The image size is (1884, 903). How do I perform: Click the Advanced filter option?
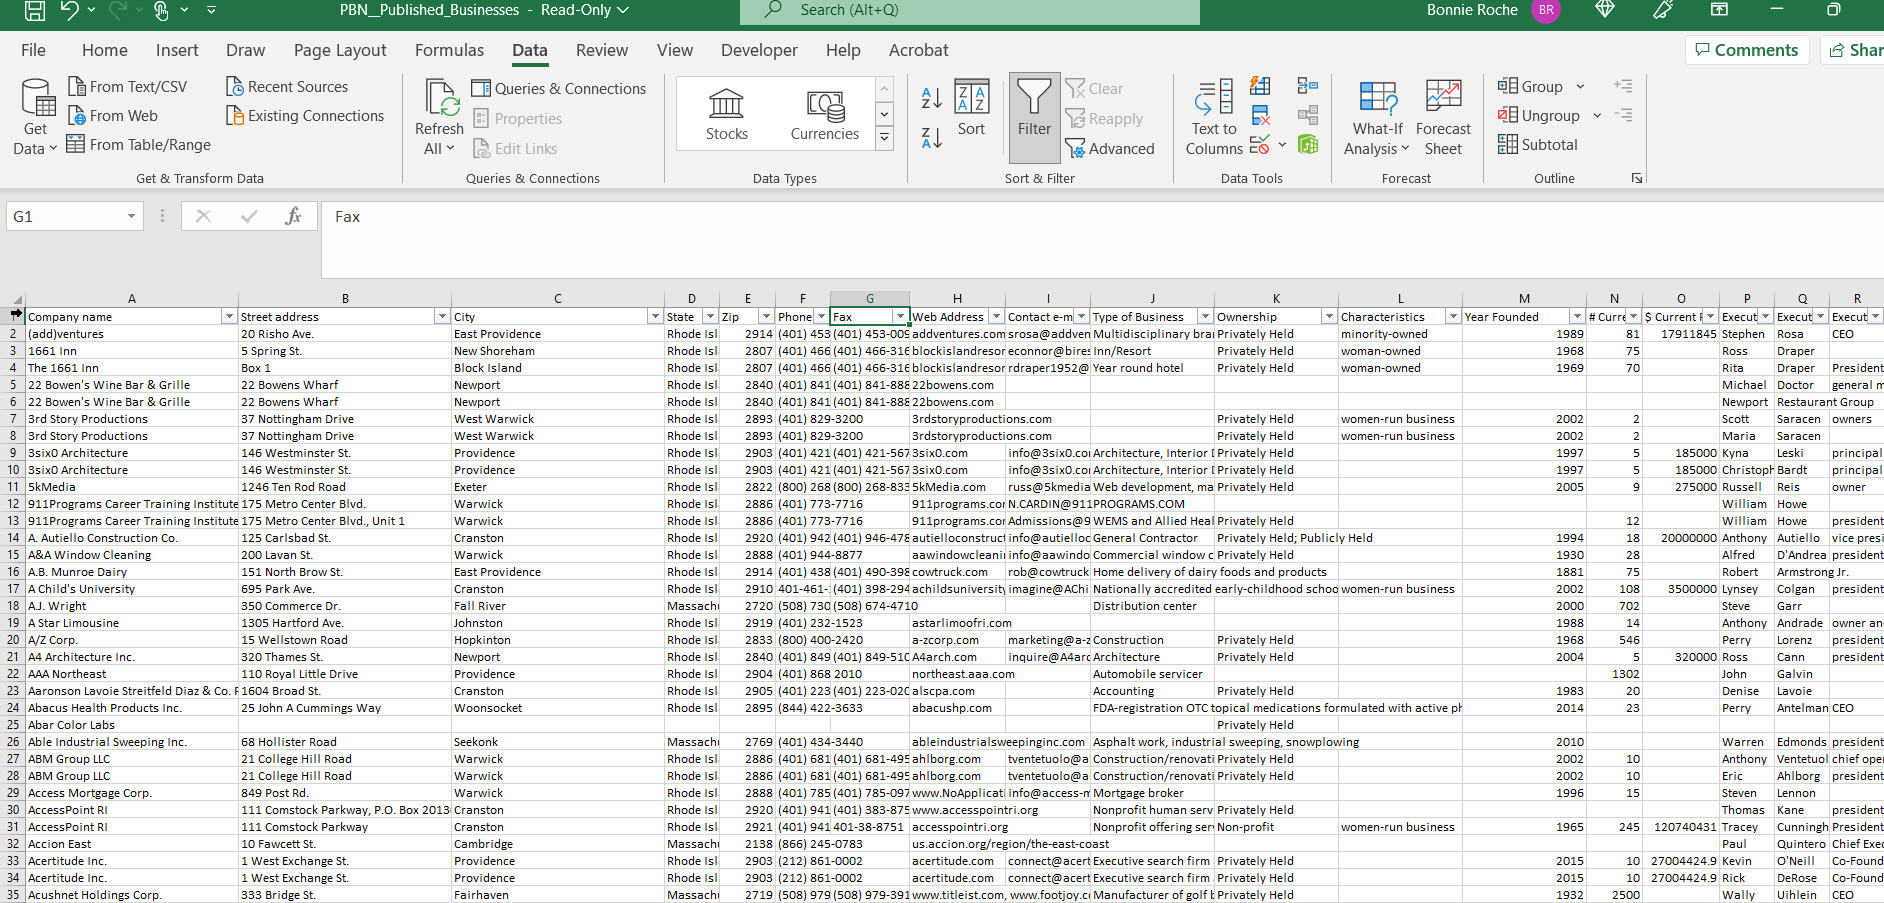click(1110, 149)
